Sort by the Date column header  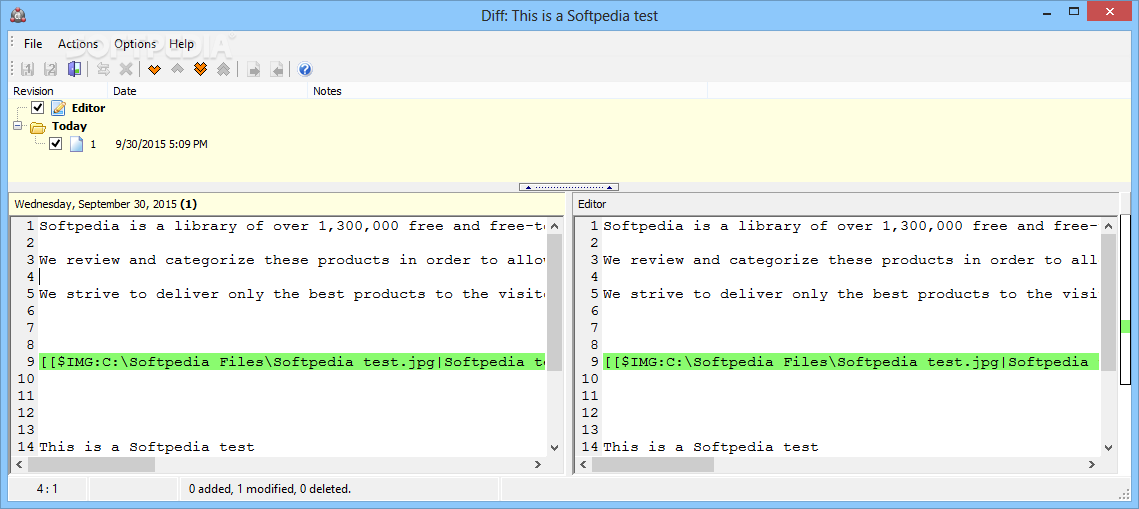coord(208,91)
